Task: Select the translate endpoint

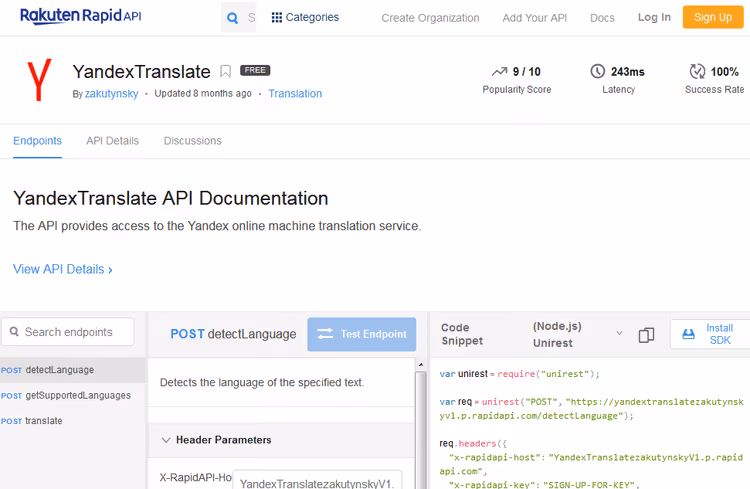Action: tap(72, 421)
